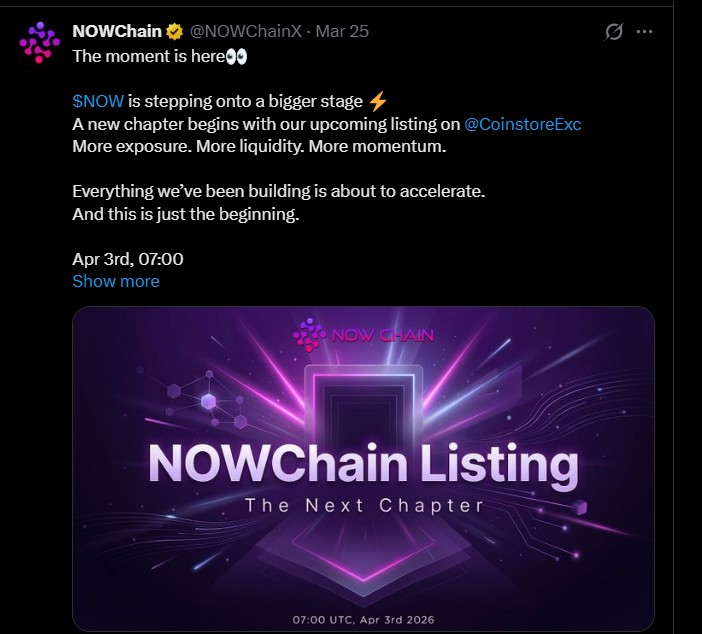The height and width of the screenshot is (634, 702).
Task: Click the "Apr 3rd, 07:00" text line
Action: 128,259
